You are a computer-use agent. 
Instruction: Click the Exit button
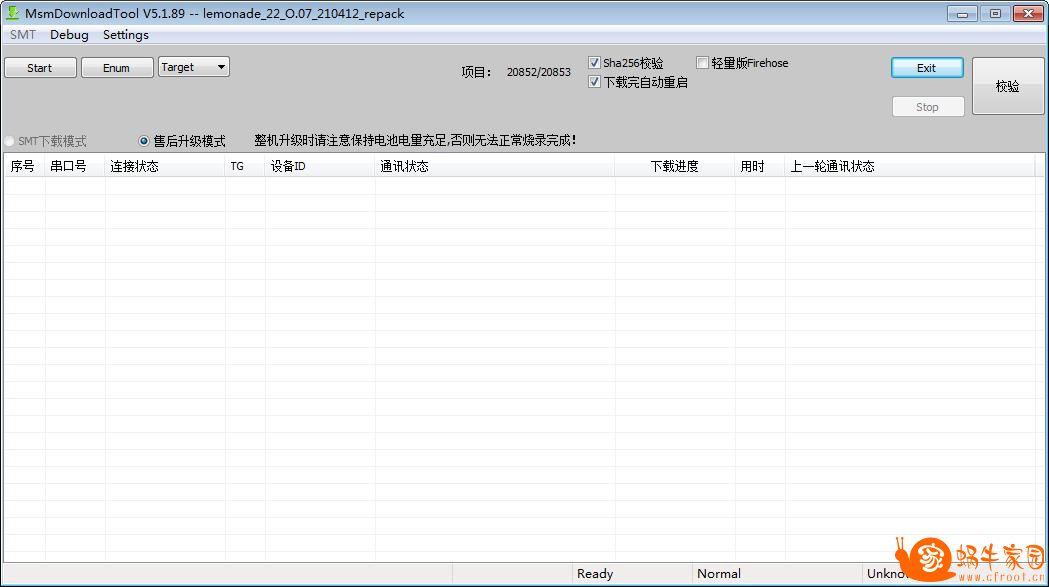click(x=927, y=68)
